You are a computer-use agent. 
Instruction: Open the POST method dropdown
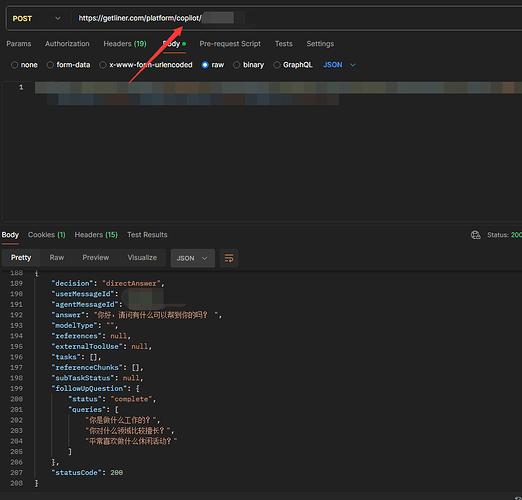click(x=37, y=18)
